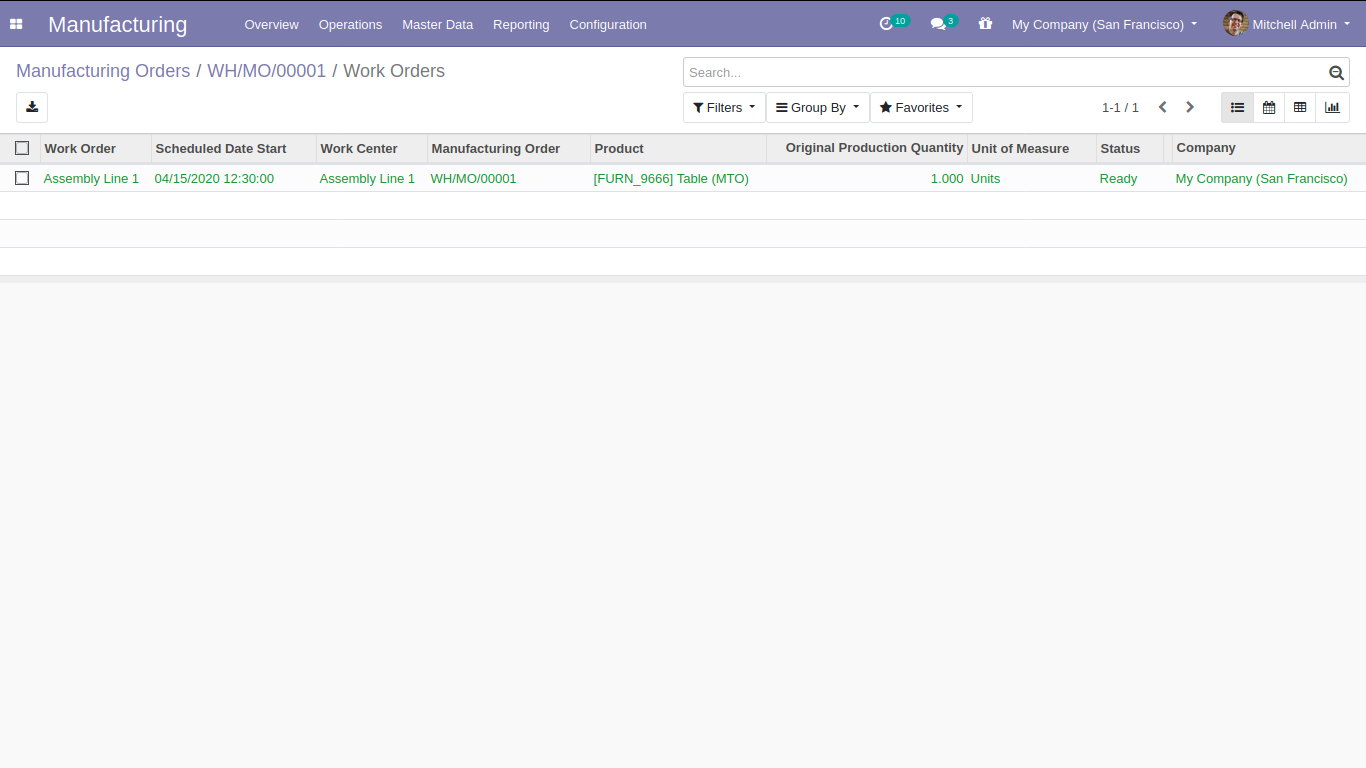Sort by Work Order column header

pyautogui.click(x=96, y=148)
